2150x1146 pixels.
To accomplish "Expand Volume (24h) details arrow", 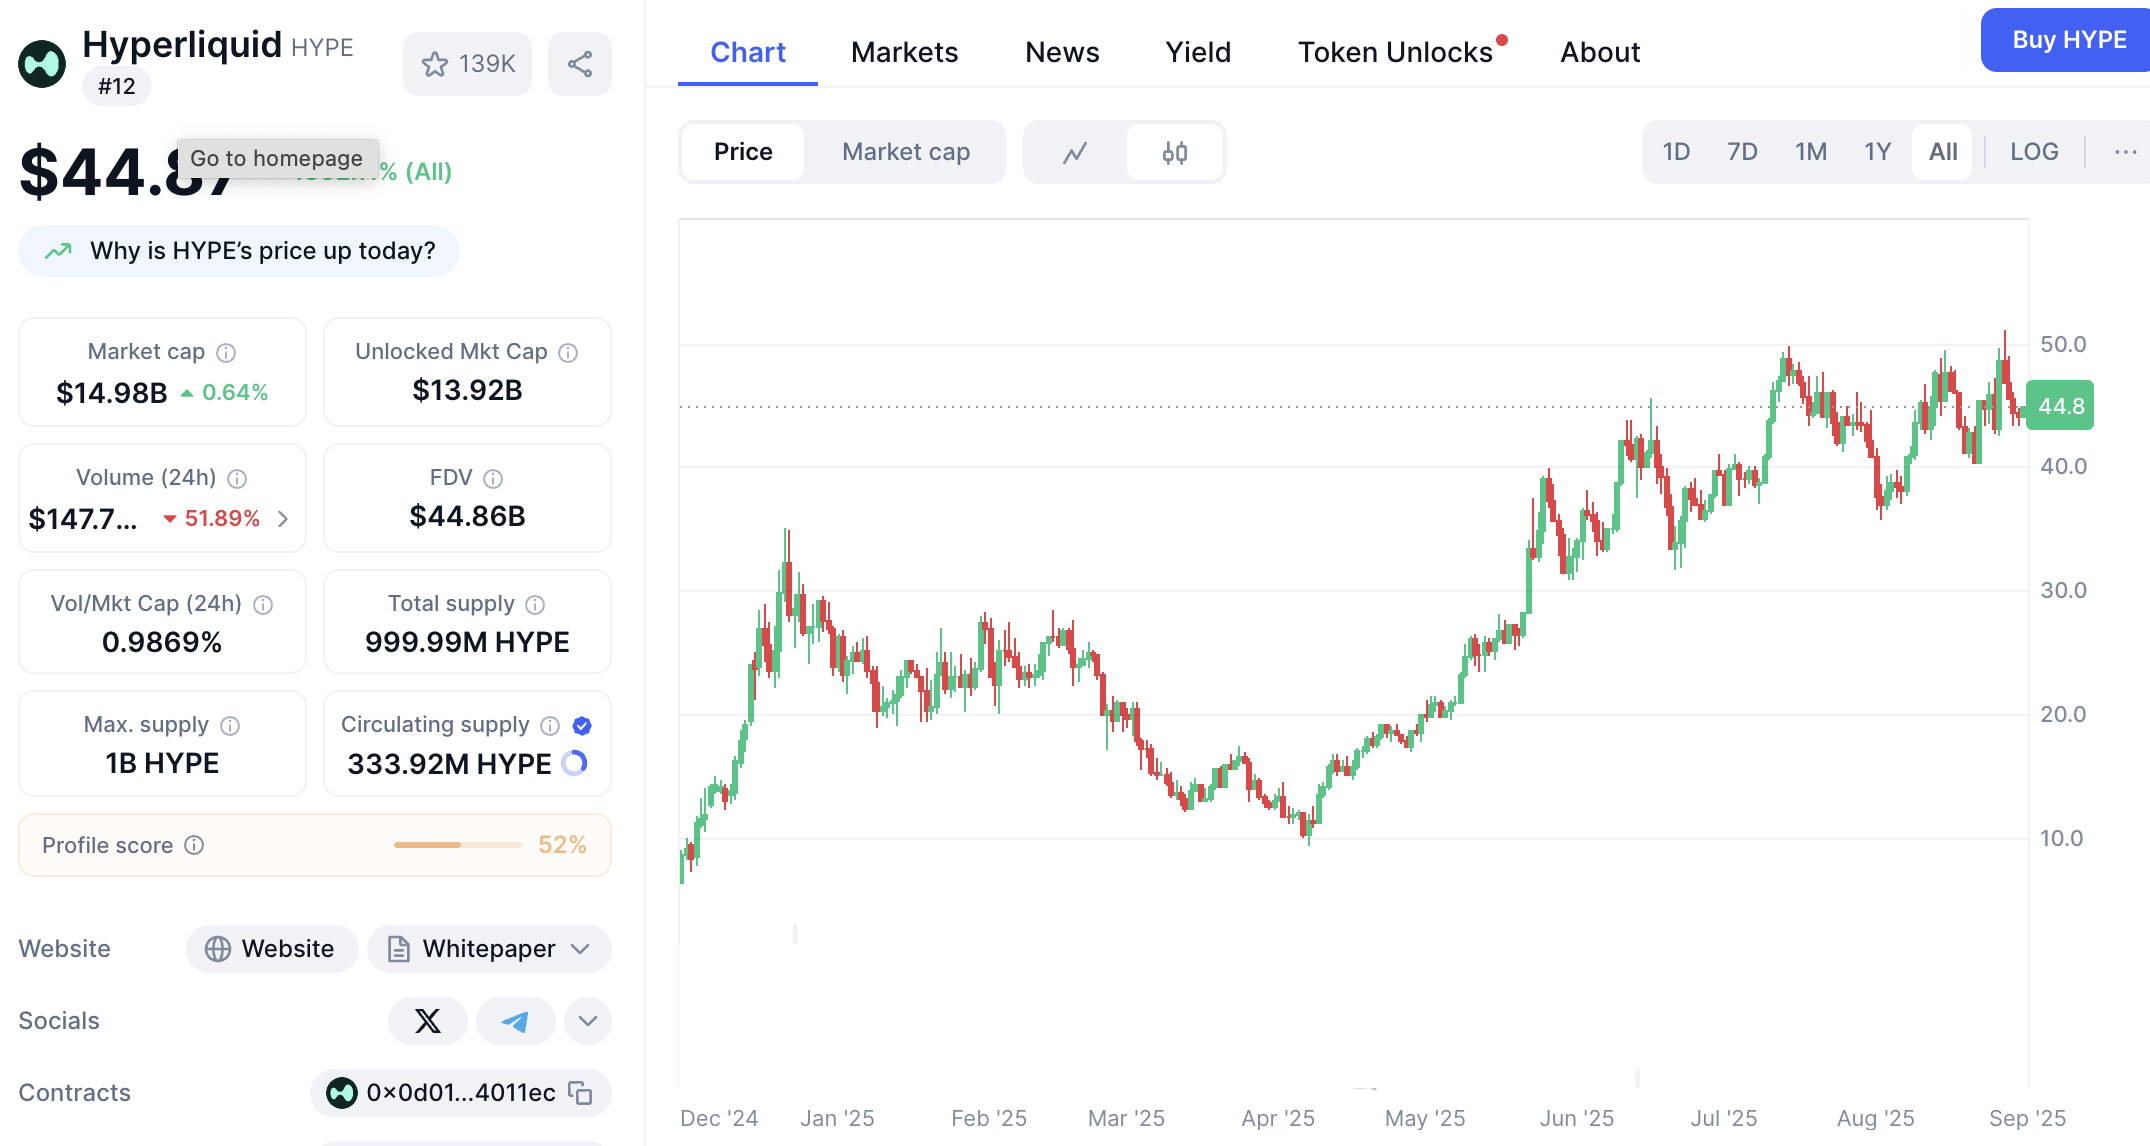I will coord(283,518).
